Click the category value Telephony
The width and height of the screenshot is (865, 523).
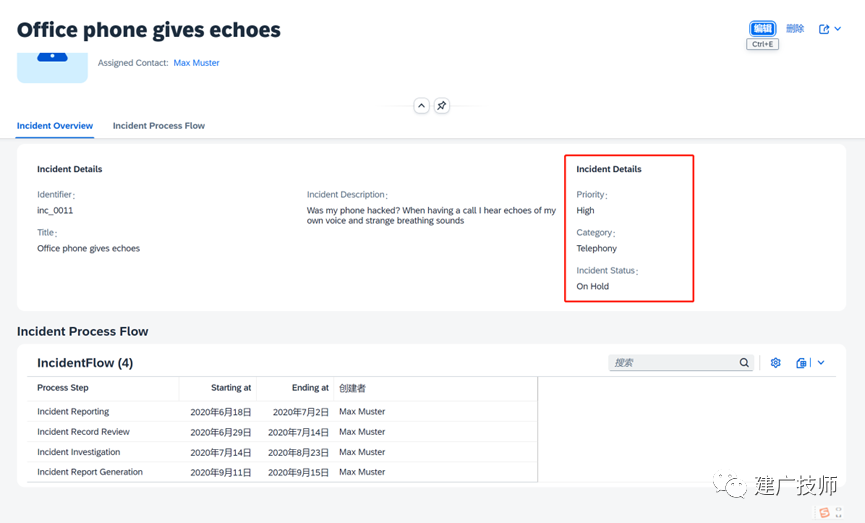click(596, 248)
